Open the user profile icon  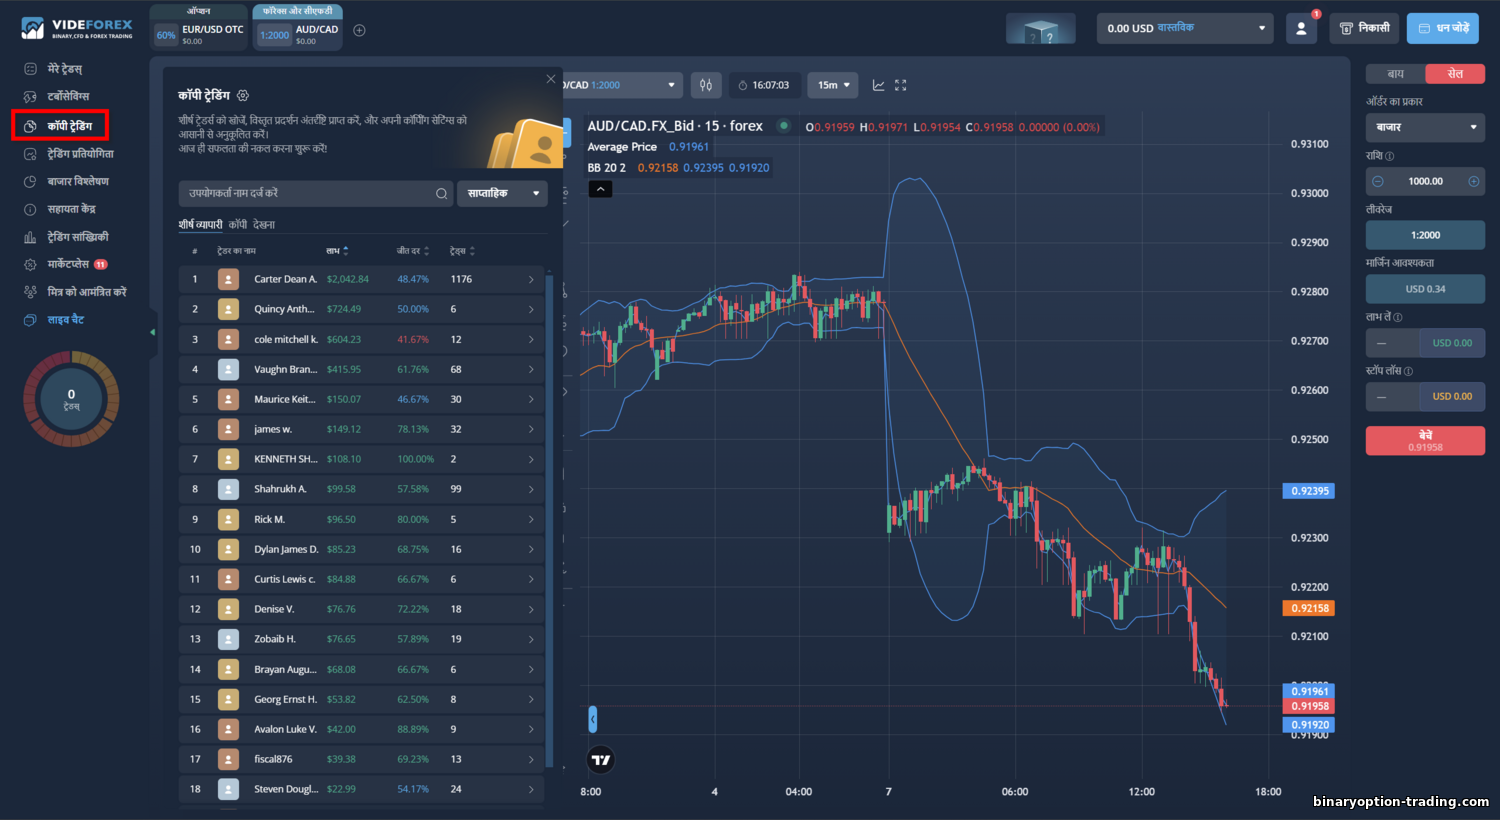tap(1301, 28)
